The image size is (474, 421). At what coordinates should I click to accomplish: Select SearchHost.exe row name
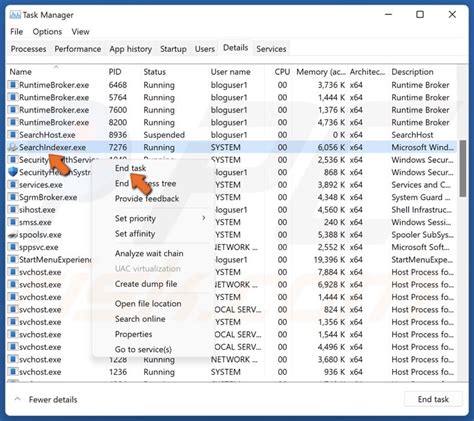pos(47,135)
